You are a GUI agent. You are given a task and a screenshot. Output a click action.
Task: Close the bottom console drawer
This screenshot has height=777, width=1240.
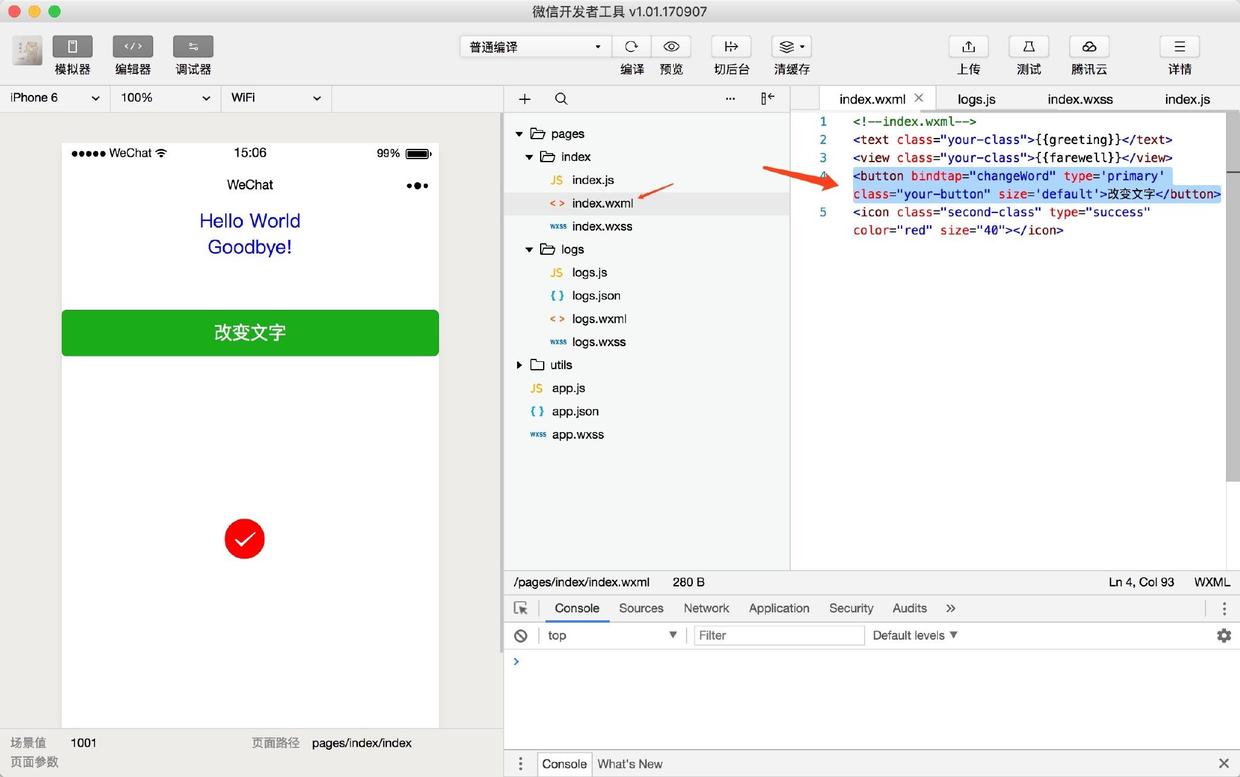point(1224,764)
